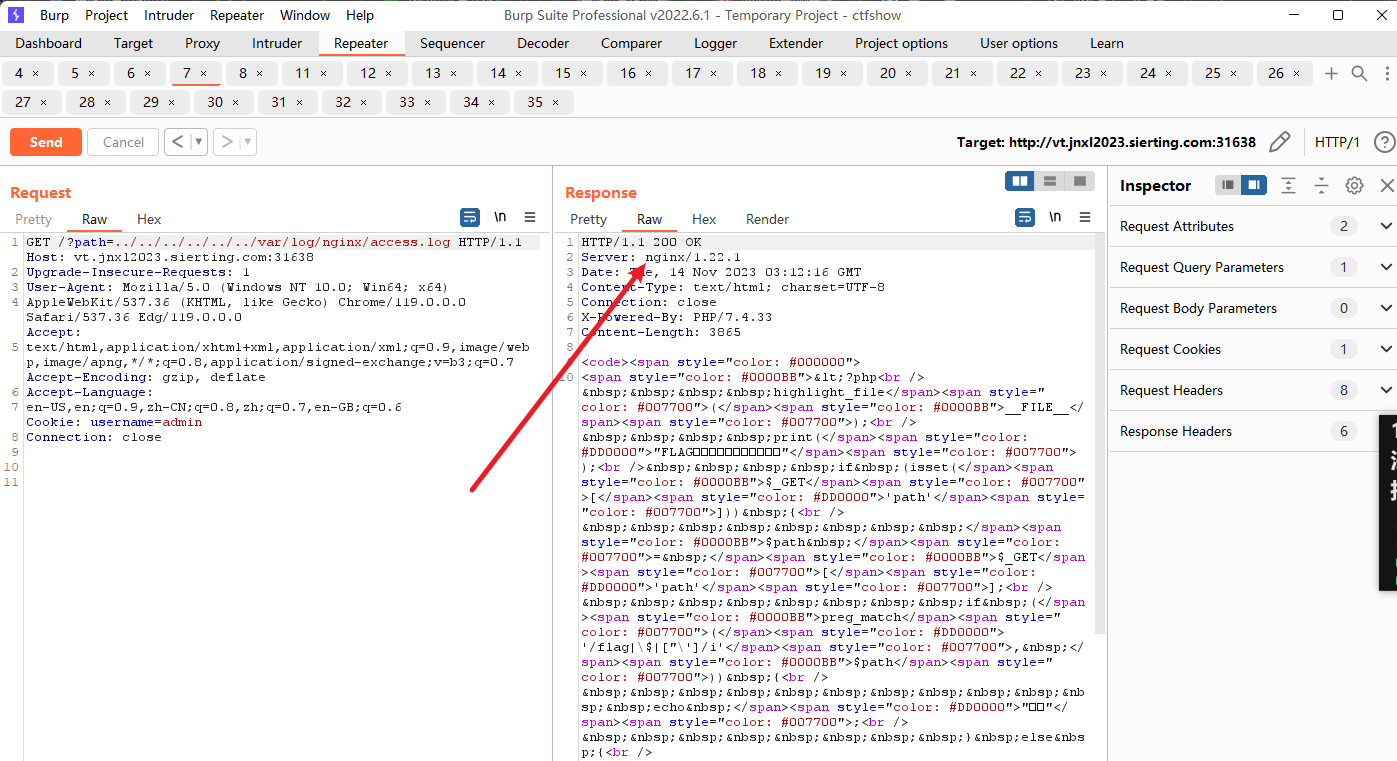Screen dimensions: 1397x761
Task: Switch to combined tabbed request/response layout
Action: pyautogui.click(x=1079, y=181)
